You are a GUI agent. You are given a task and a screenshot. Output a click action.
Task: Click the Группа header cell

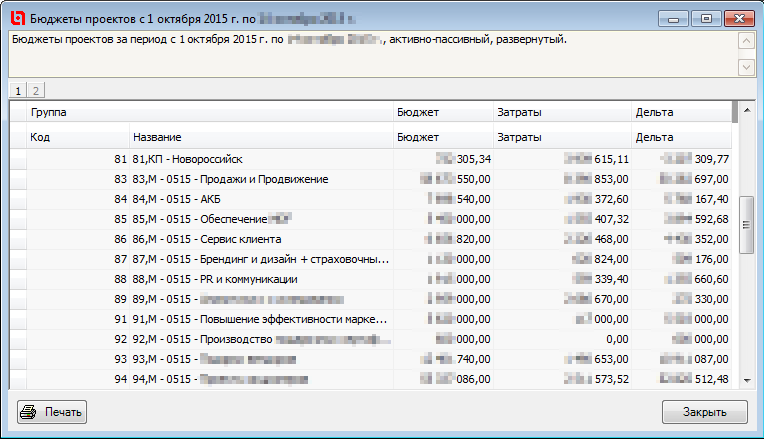200,112
